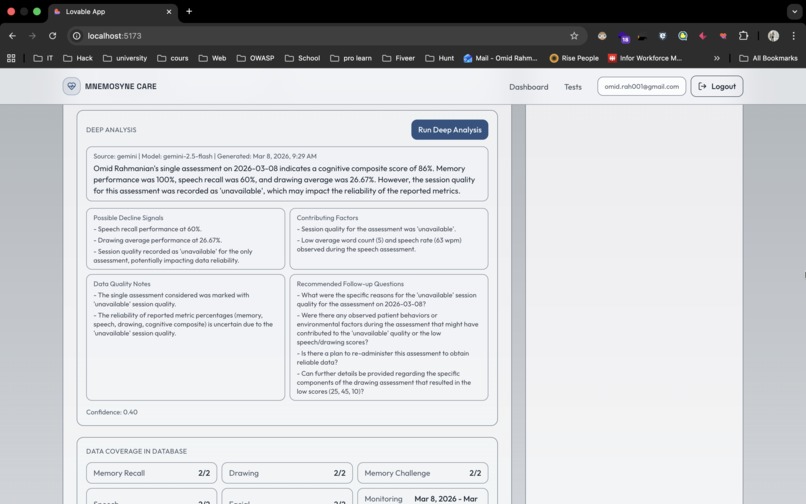The width and height of the screenshot is (806, 504).
Task: Click the Contributing Factors card
Action: click(389, 239)
